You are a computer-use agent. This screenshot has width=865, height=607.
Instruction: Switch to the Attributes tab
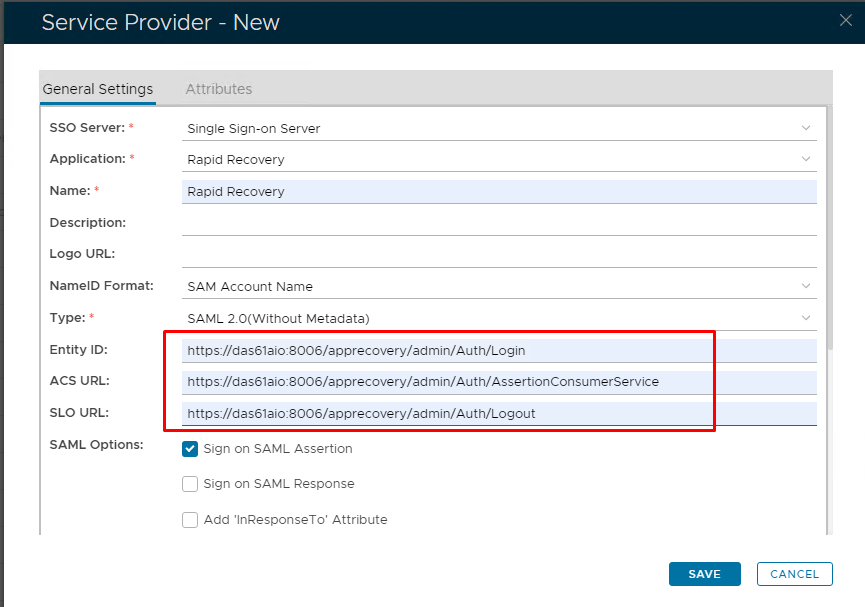coord(218,89)
